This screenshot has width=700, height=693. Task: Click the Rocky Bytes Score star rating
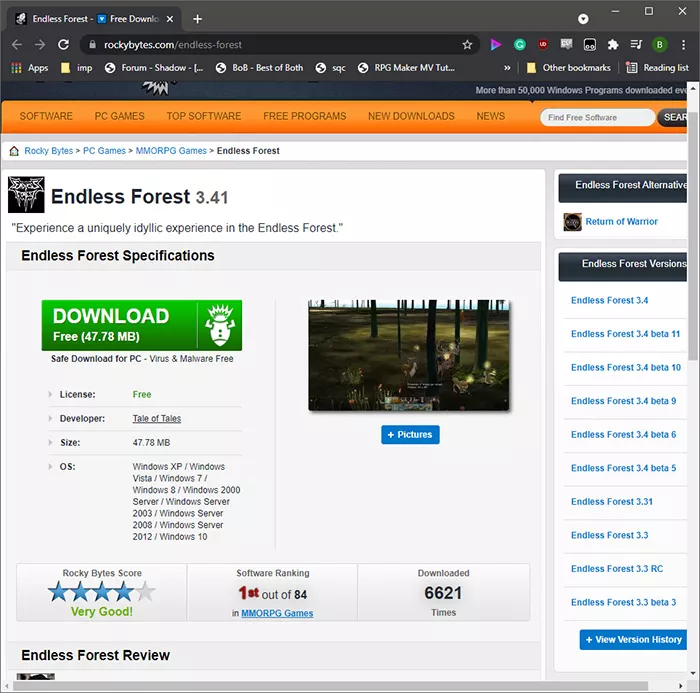coord(102,592)
